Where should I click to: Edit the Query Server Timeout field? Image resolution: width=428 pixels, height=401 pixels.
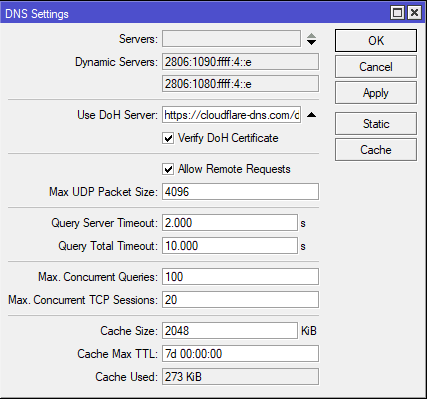coord(230,223)
